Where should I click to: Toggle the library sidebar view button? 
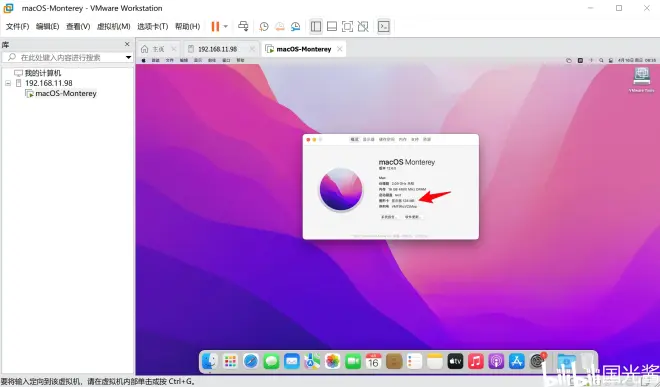pyautogui.click(x=316, y=27)
